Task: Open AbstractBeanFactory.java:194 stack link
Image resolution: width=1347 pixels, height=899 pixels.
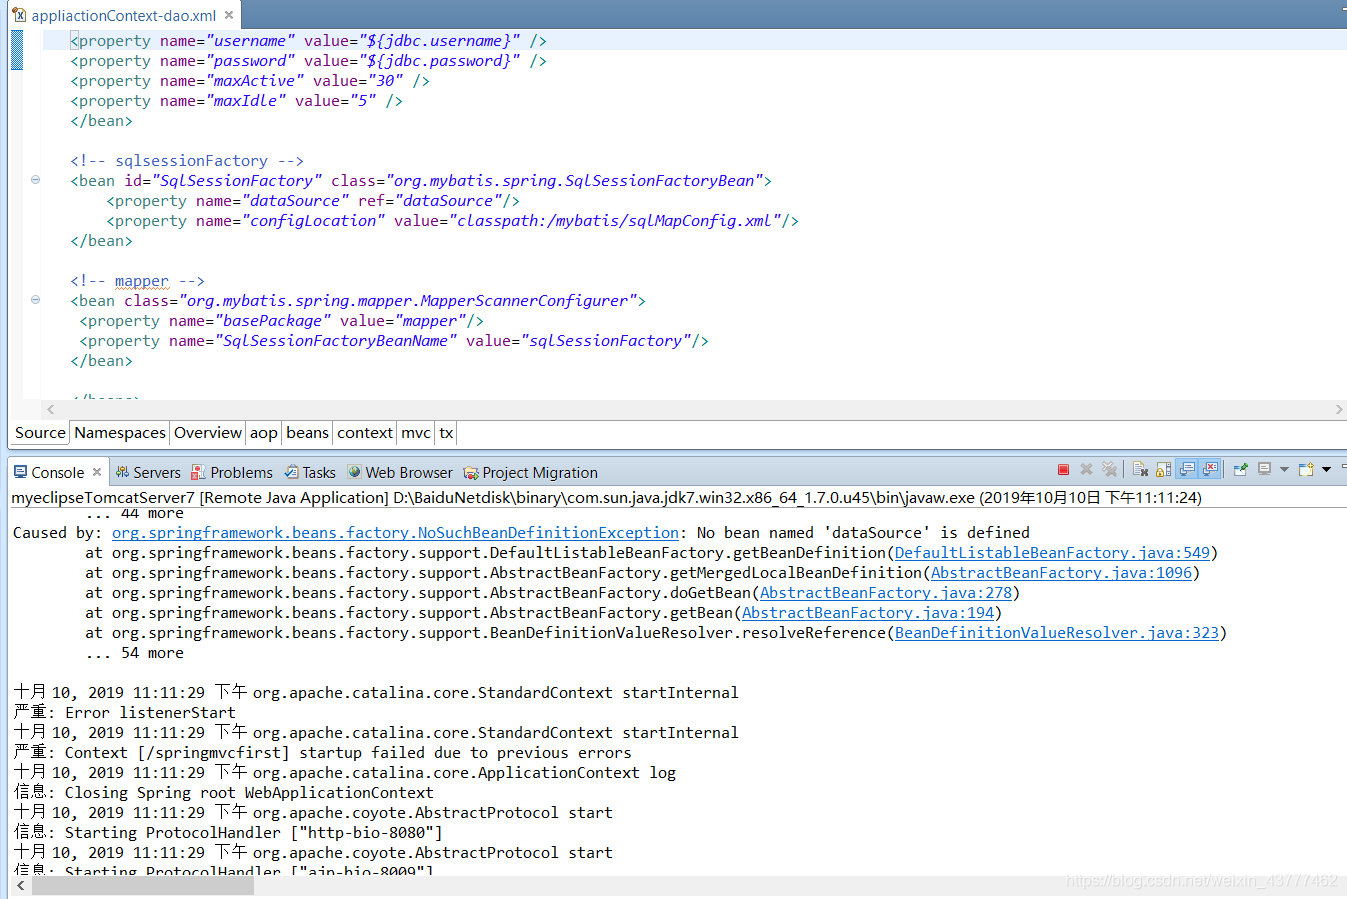Action: 868,613
